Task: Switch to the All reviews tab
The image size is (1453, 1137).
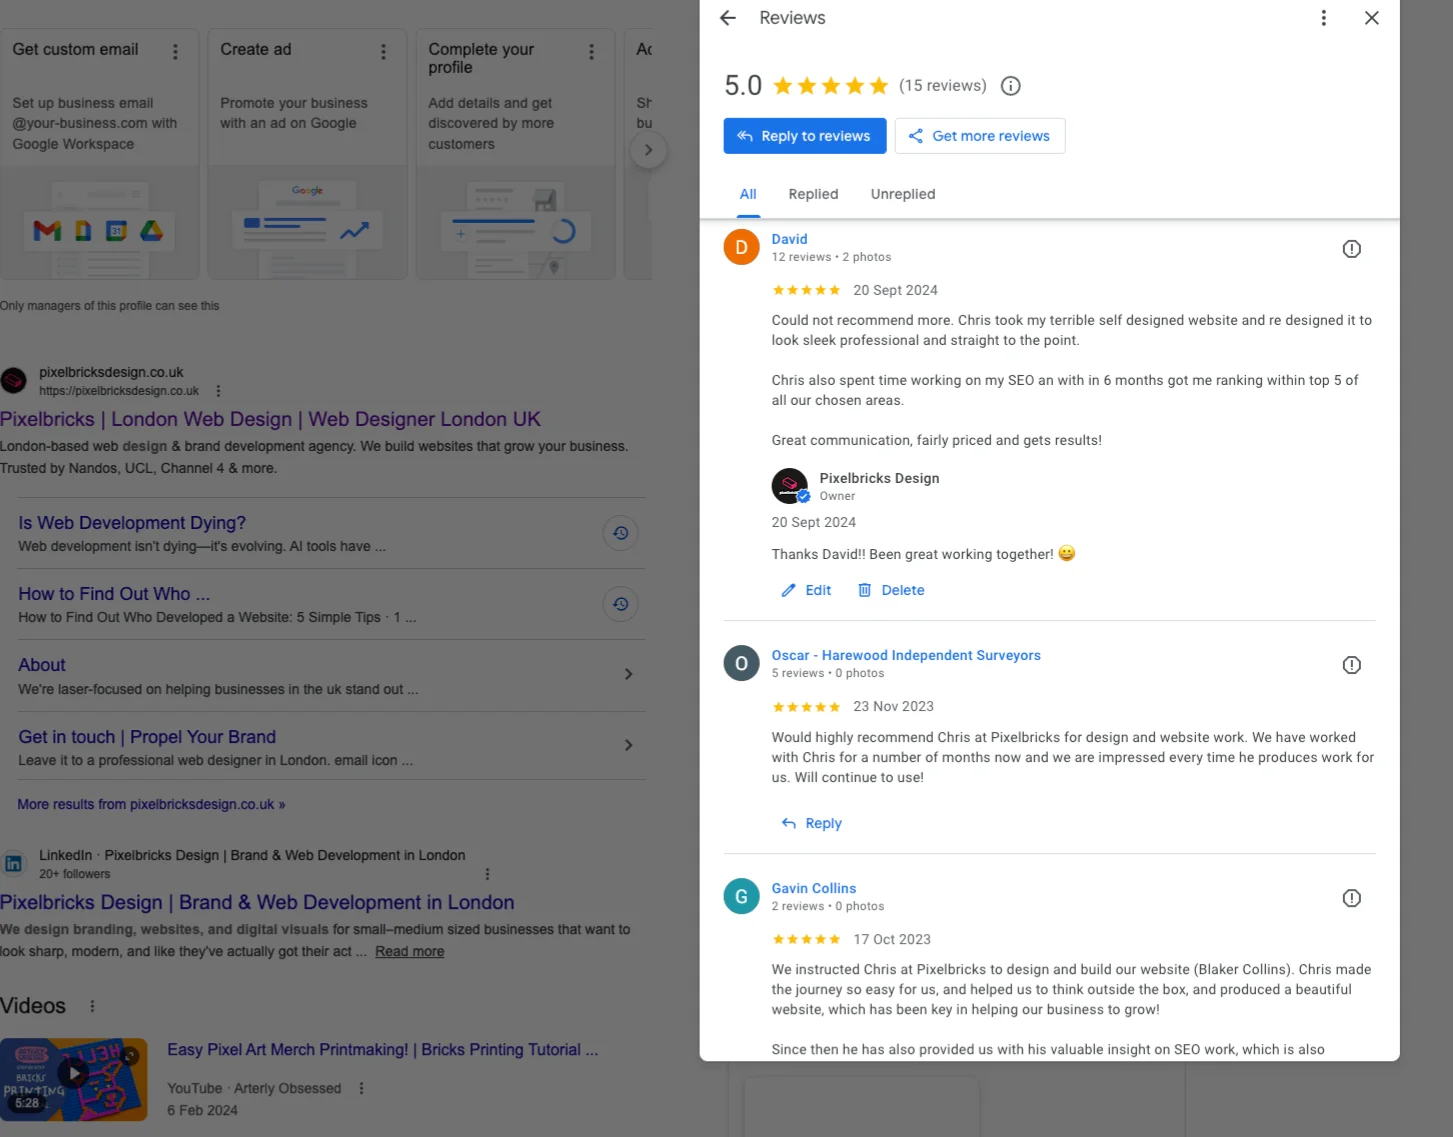Action: 748,194
